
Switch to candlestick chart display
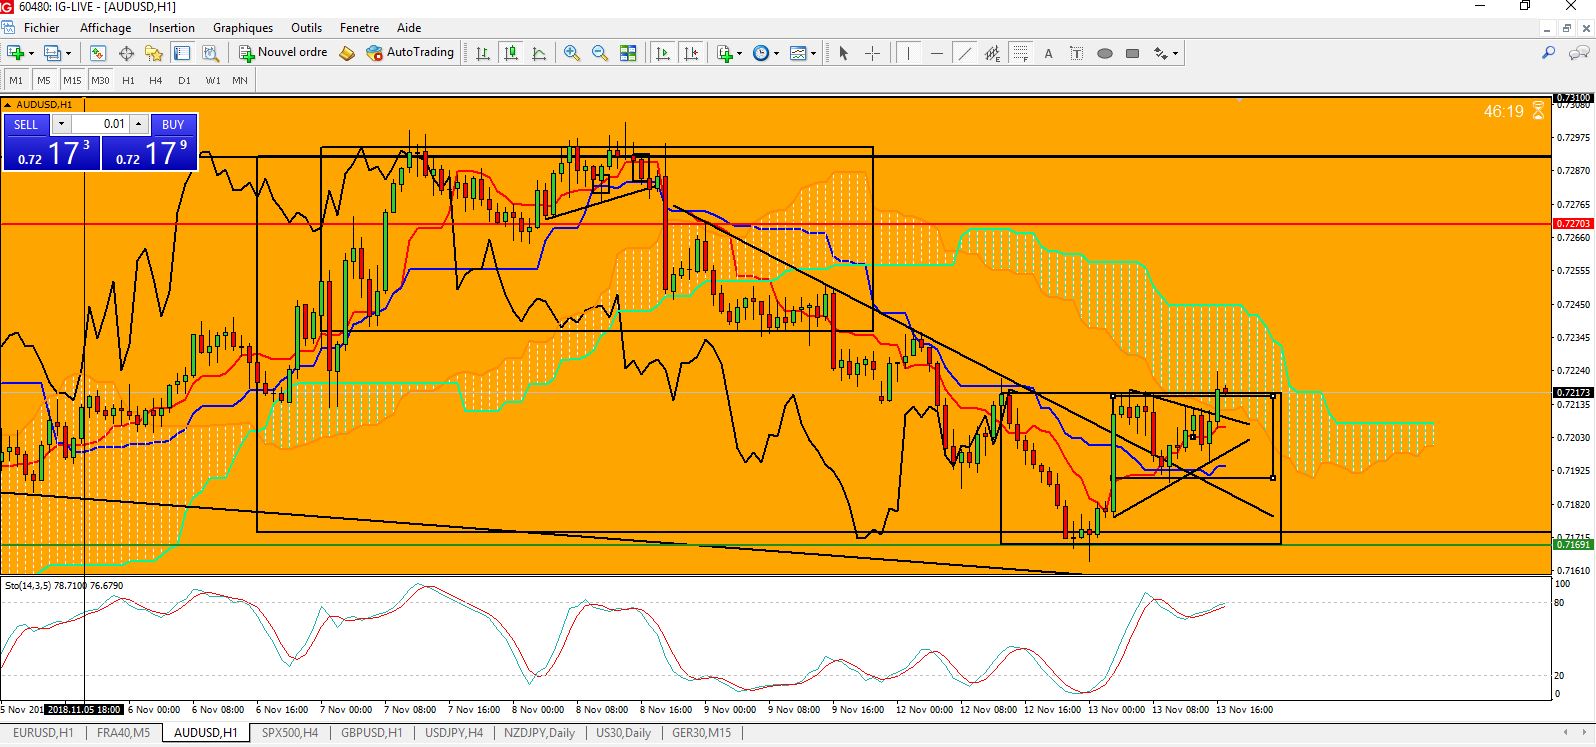(511, 53)
